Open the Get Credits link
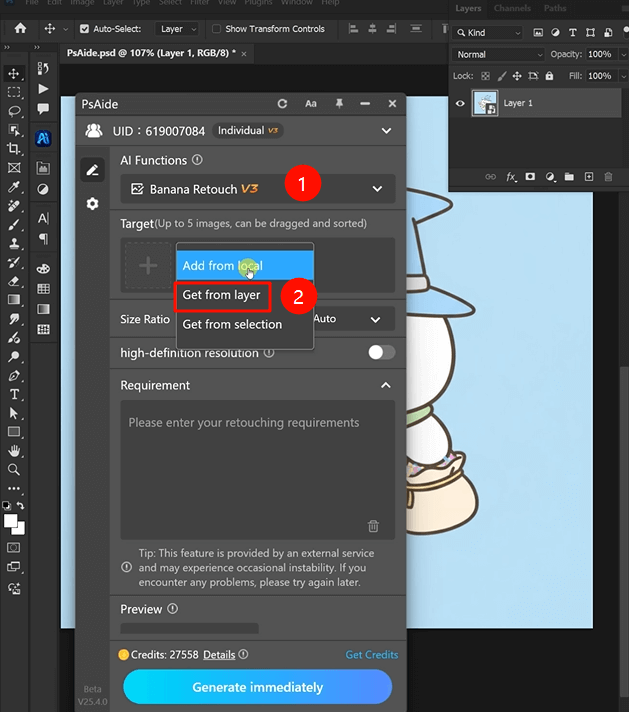The height and width of the screenshot is (712, 629). coord(371,655)
